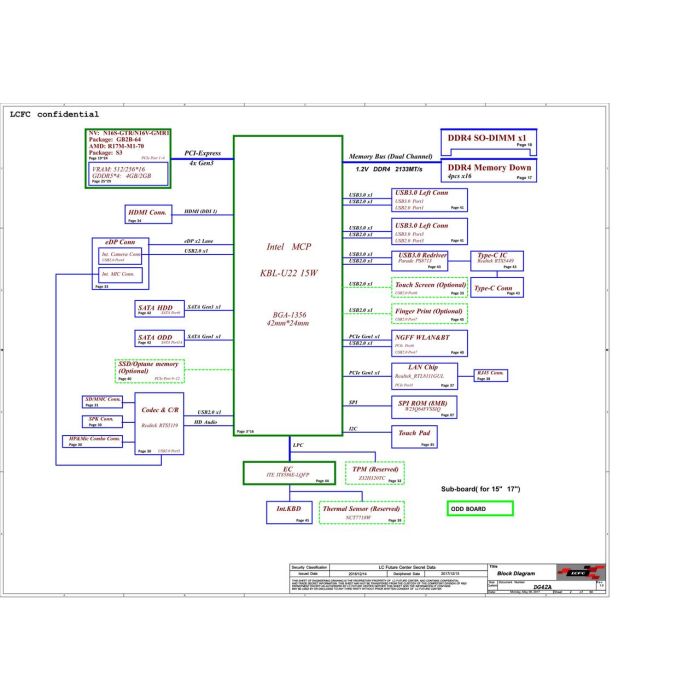
Task: Click the 'Sub-board( for 15" 17")' heading
Action: [x=481, y=489]
